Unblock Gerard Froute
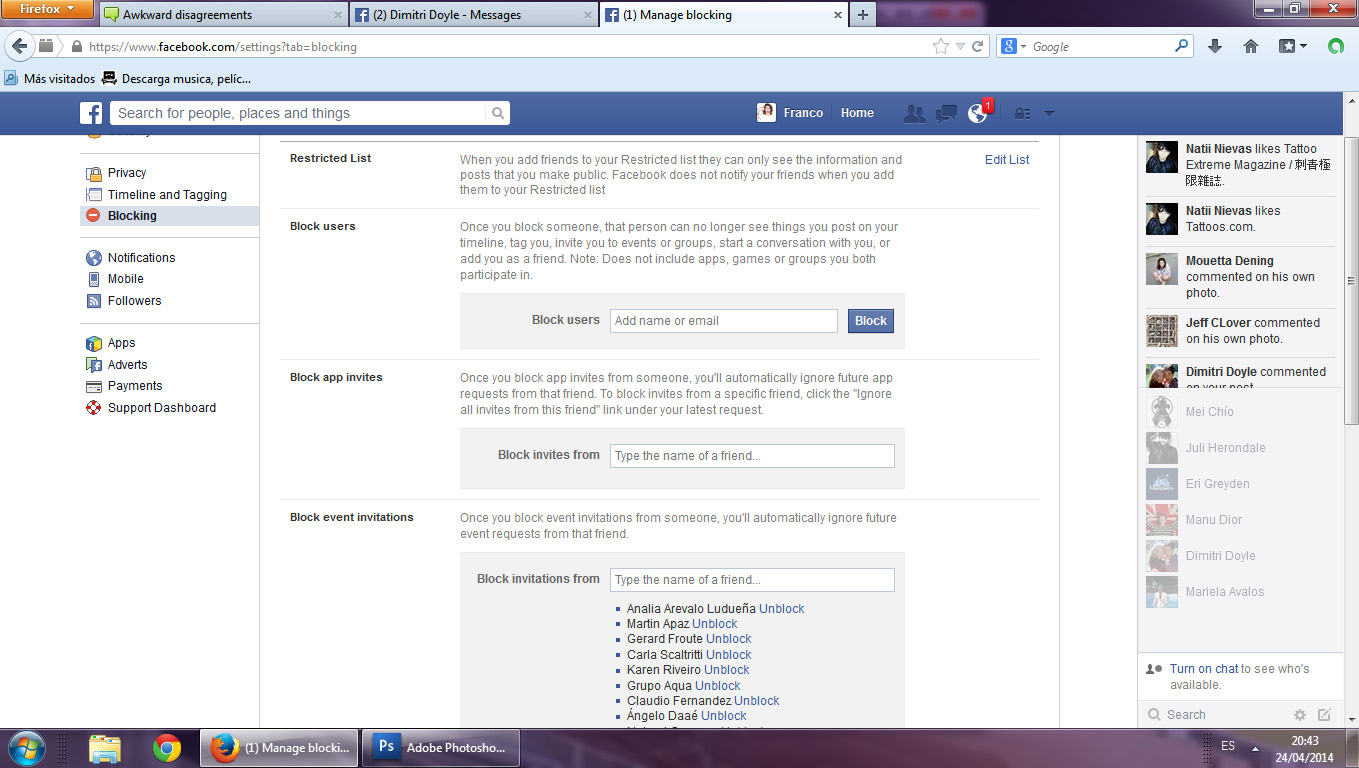 (729, 639)
